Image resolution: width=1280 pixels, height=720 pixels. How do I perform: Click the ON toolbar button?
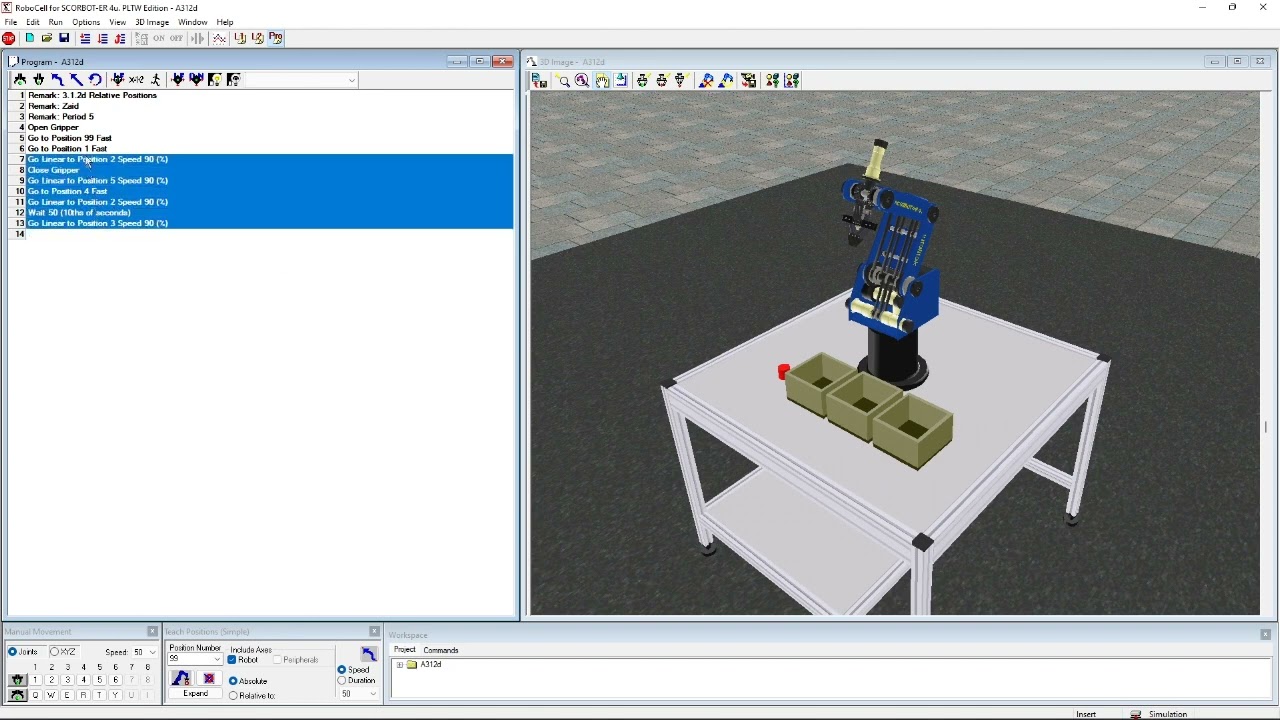pyautogui.click(x=159, y=38)
